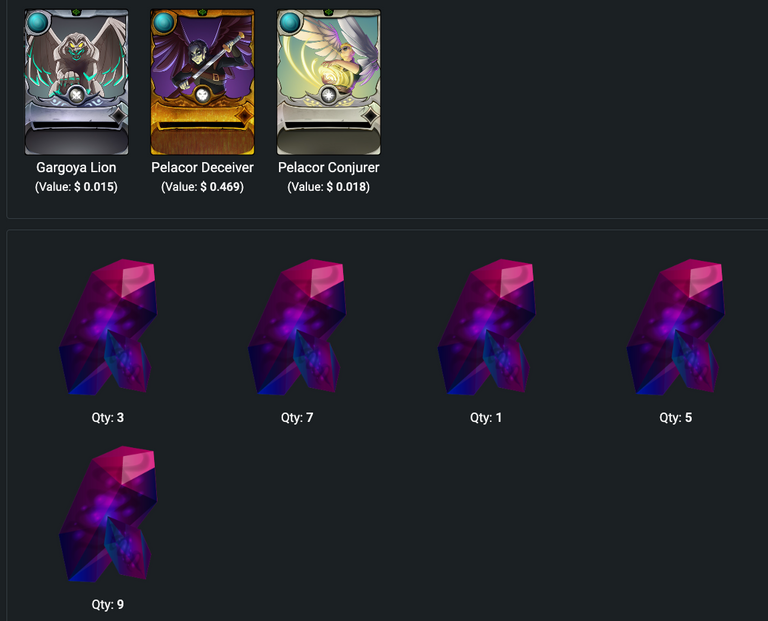The image size is (768, 621).
Task: Click the purple crystal with Qty: 3
Action: (108, 327)
